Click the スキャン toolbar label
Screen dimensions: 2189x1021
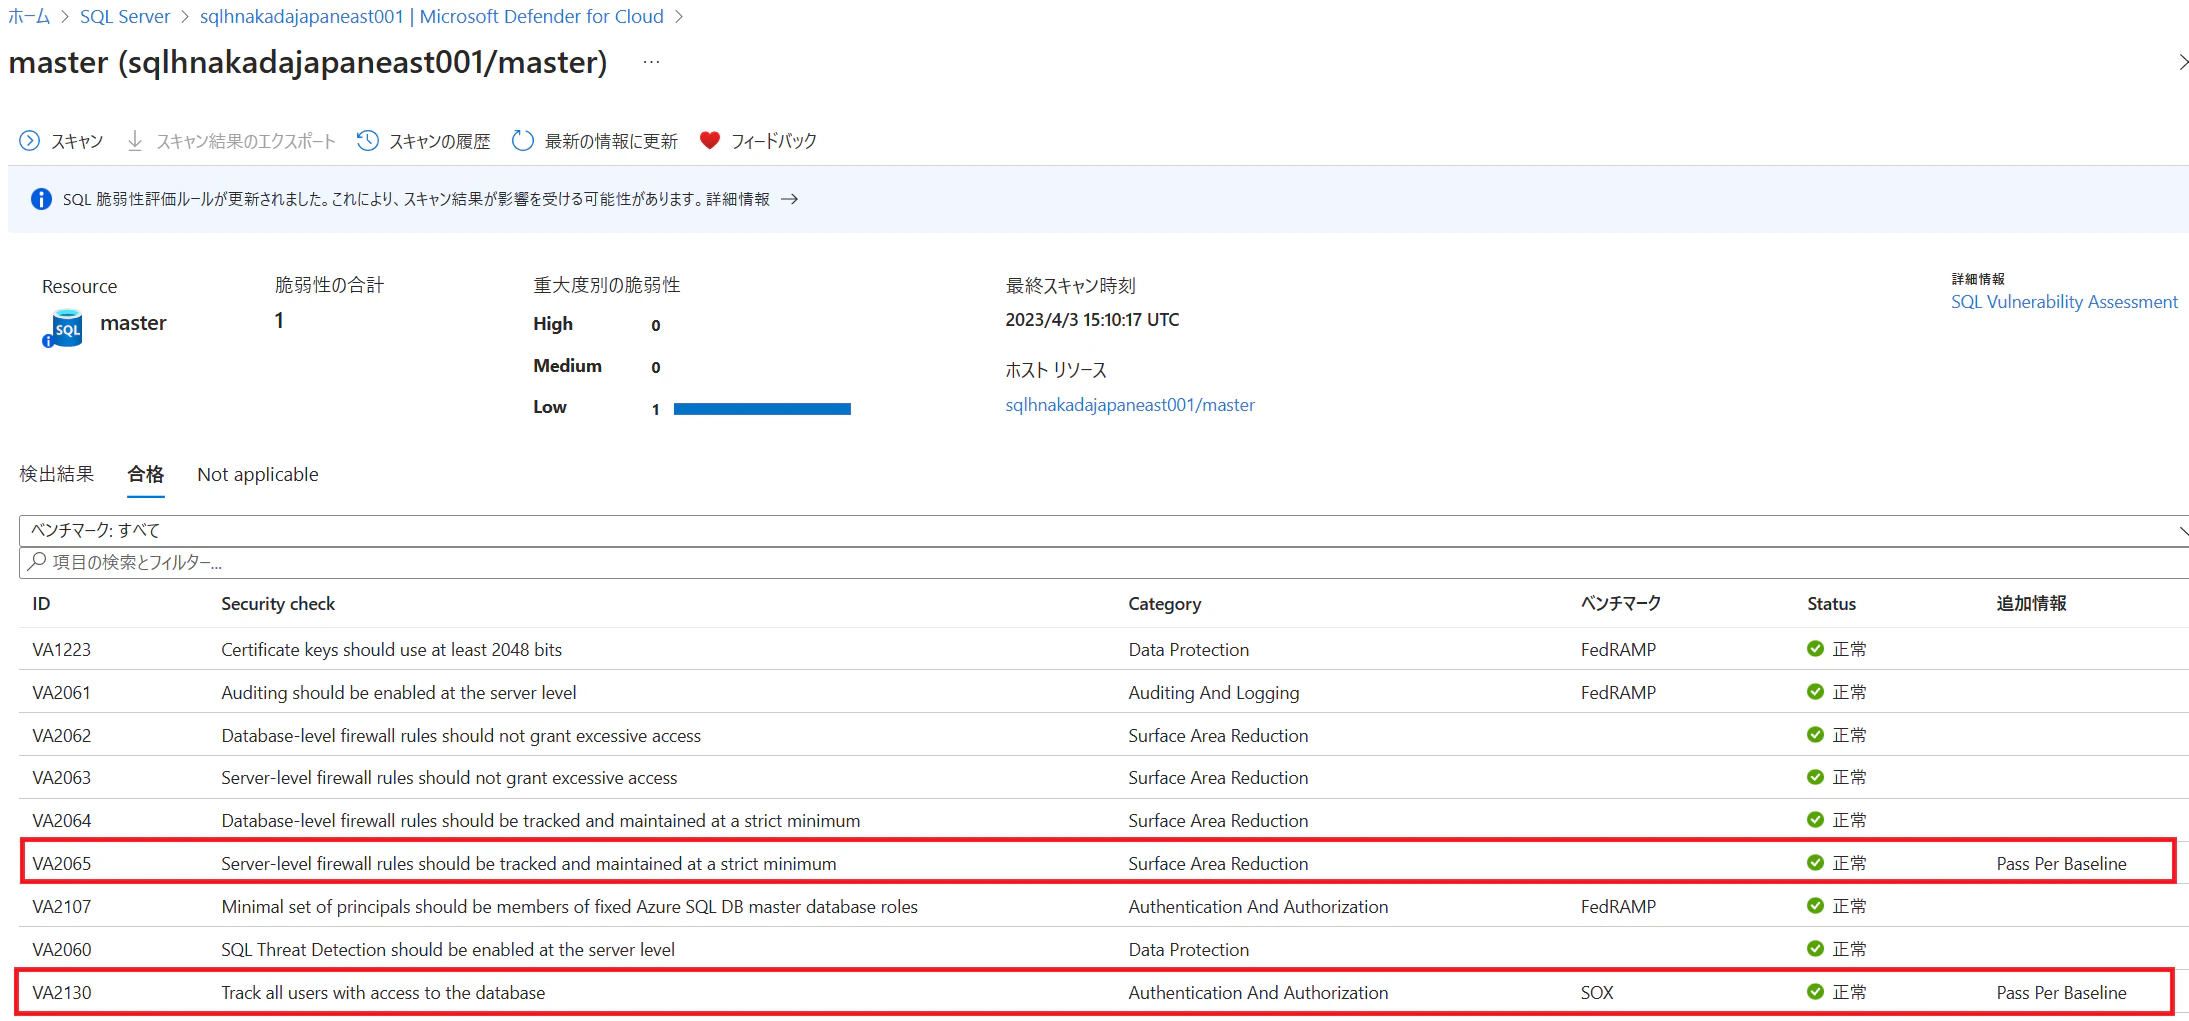pos(77,142)
